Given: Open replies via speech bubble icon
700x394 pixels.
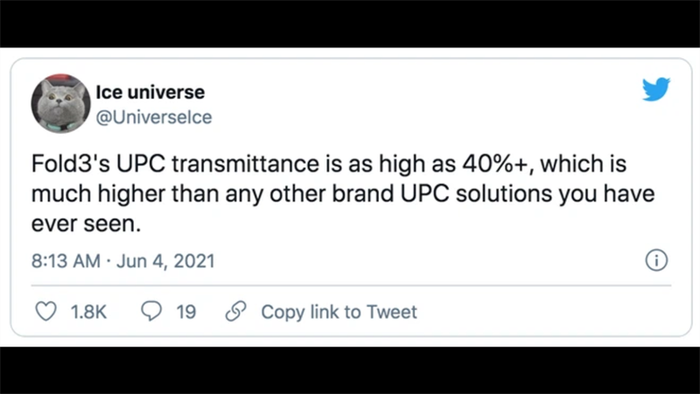Looking at the screenshot, I should [x=151, y=311].
